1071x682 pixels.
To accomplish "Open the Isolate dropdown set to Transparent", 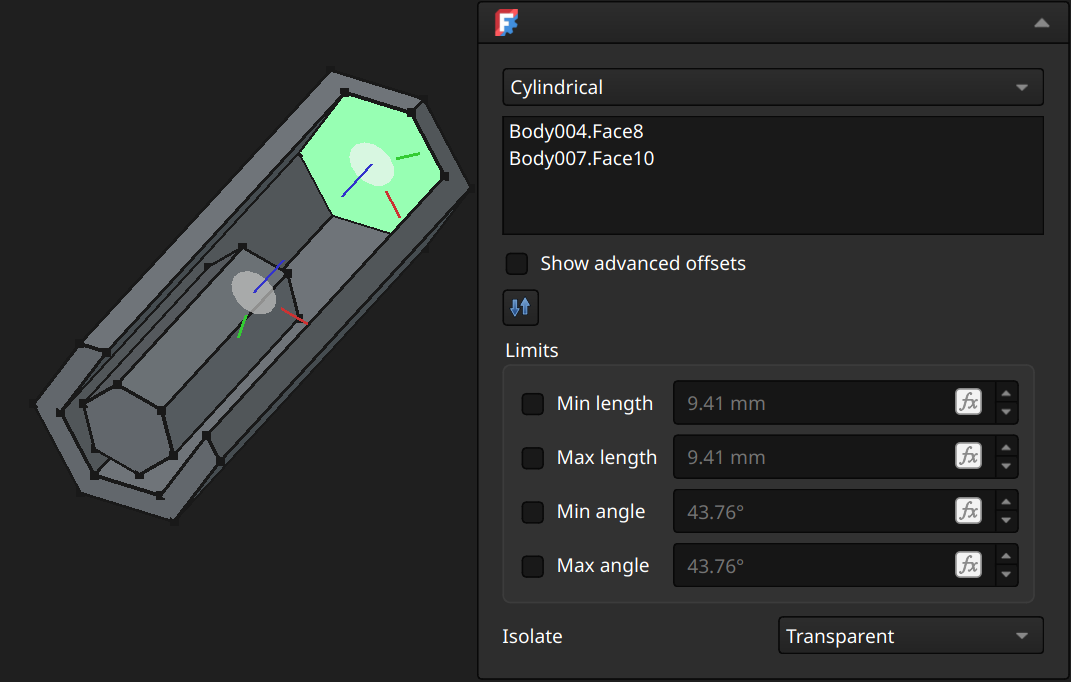I will (x=910, y=636).
